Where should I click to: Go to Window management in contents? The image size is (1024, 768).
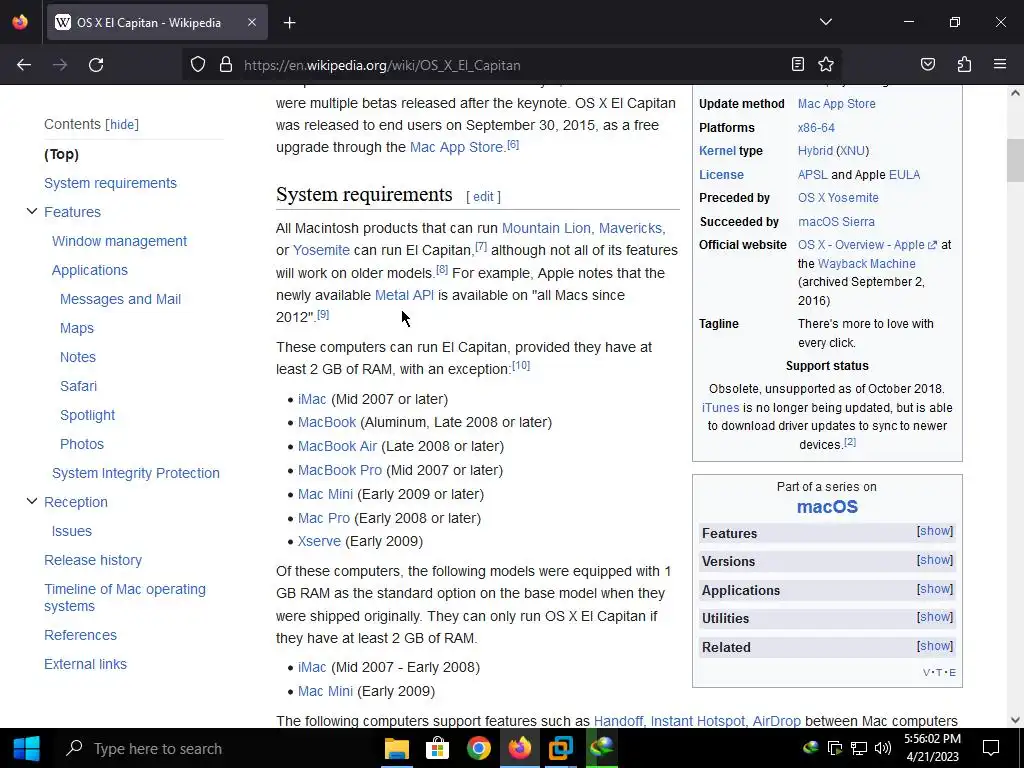[x=120, y=241]
